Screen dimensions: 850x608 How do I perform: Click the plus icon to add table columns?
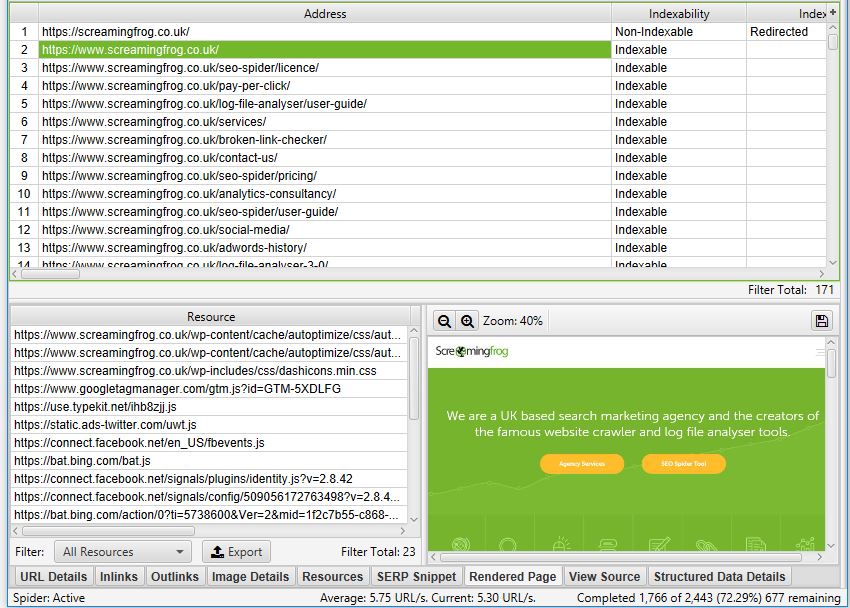(833, 12)
